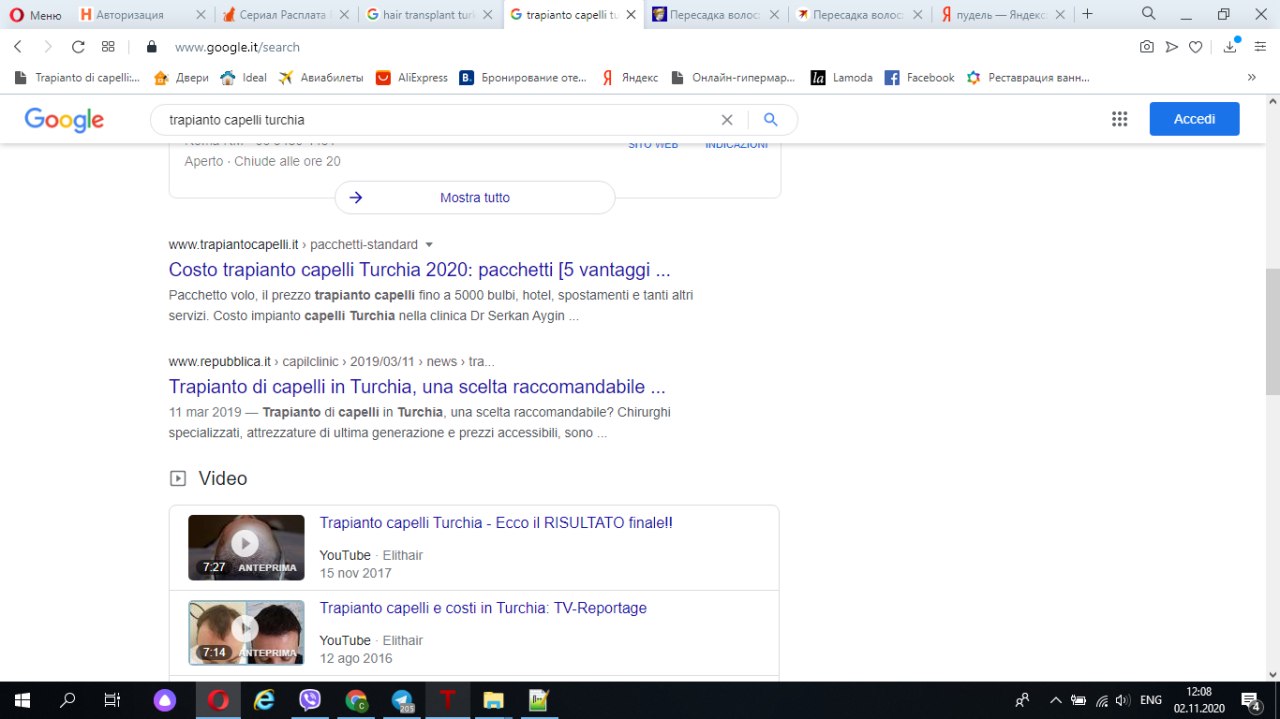The image size is (1280, 719).
Task: Open Costo trapianto capelli Turchia 2020 result
Action: point(419,270)
